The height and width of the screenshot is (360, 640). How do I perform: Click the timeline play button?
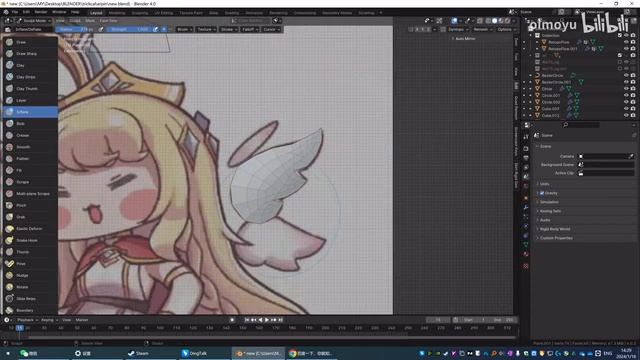coord(267,320)
